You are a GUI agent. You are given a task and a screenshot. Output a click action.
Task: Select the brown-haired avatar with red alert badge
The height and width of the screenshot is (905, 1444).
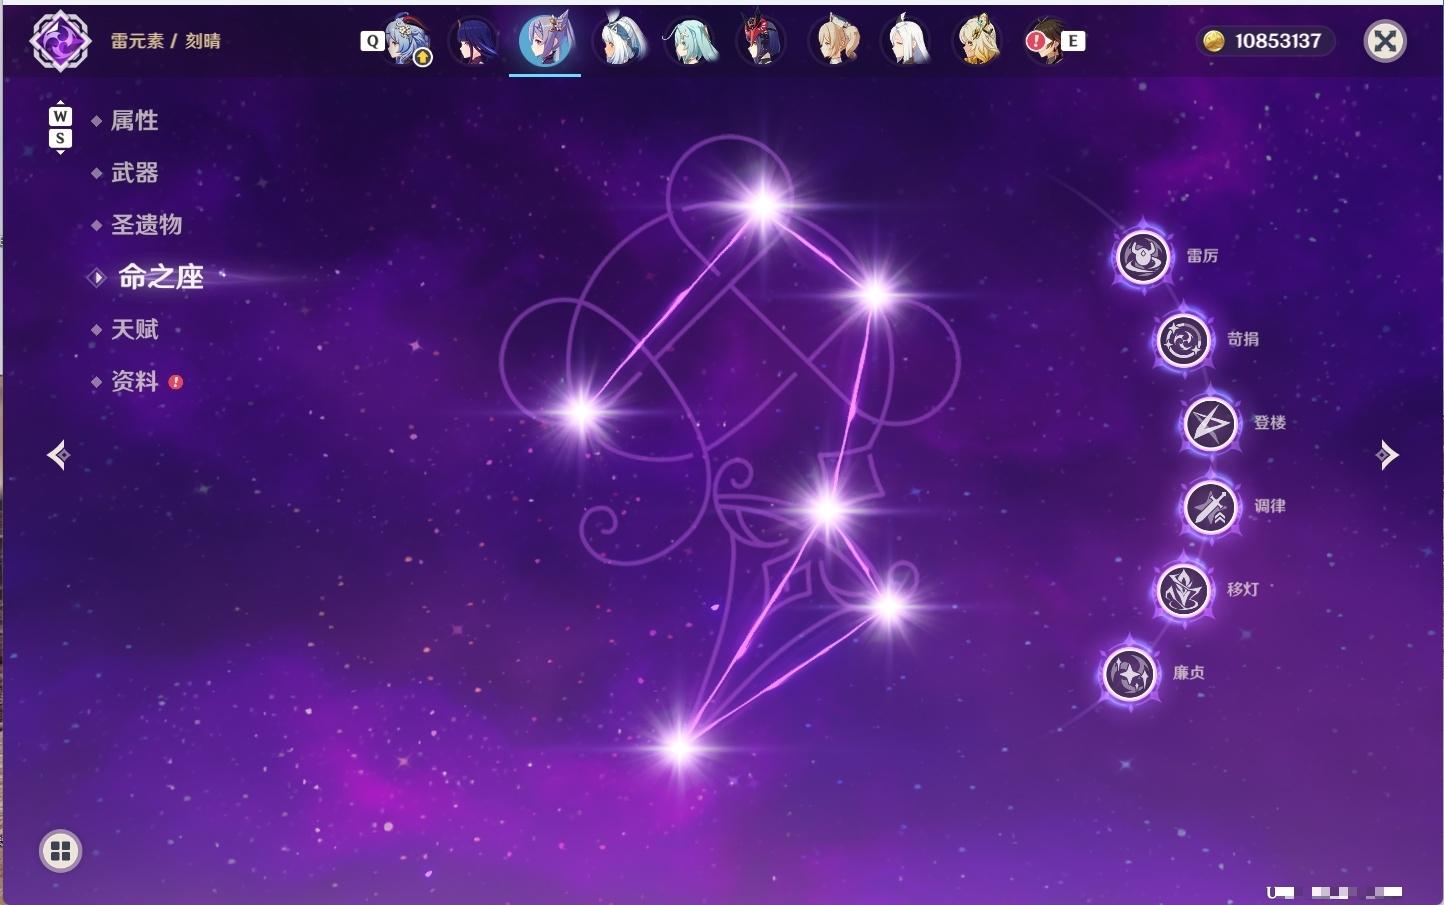coord(1046,41)
